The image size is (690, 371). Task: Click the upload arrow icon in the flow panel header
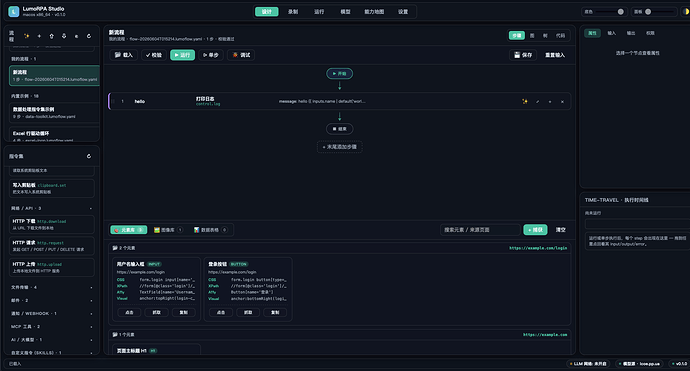[51, 36]
